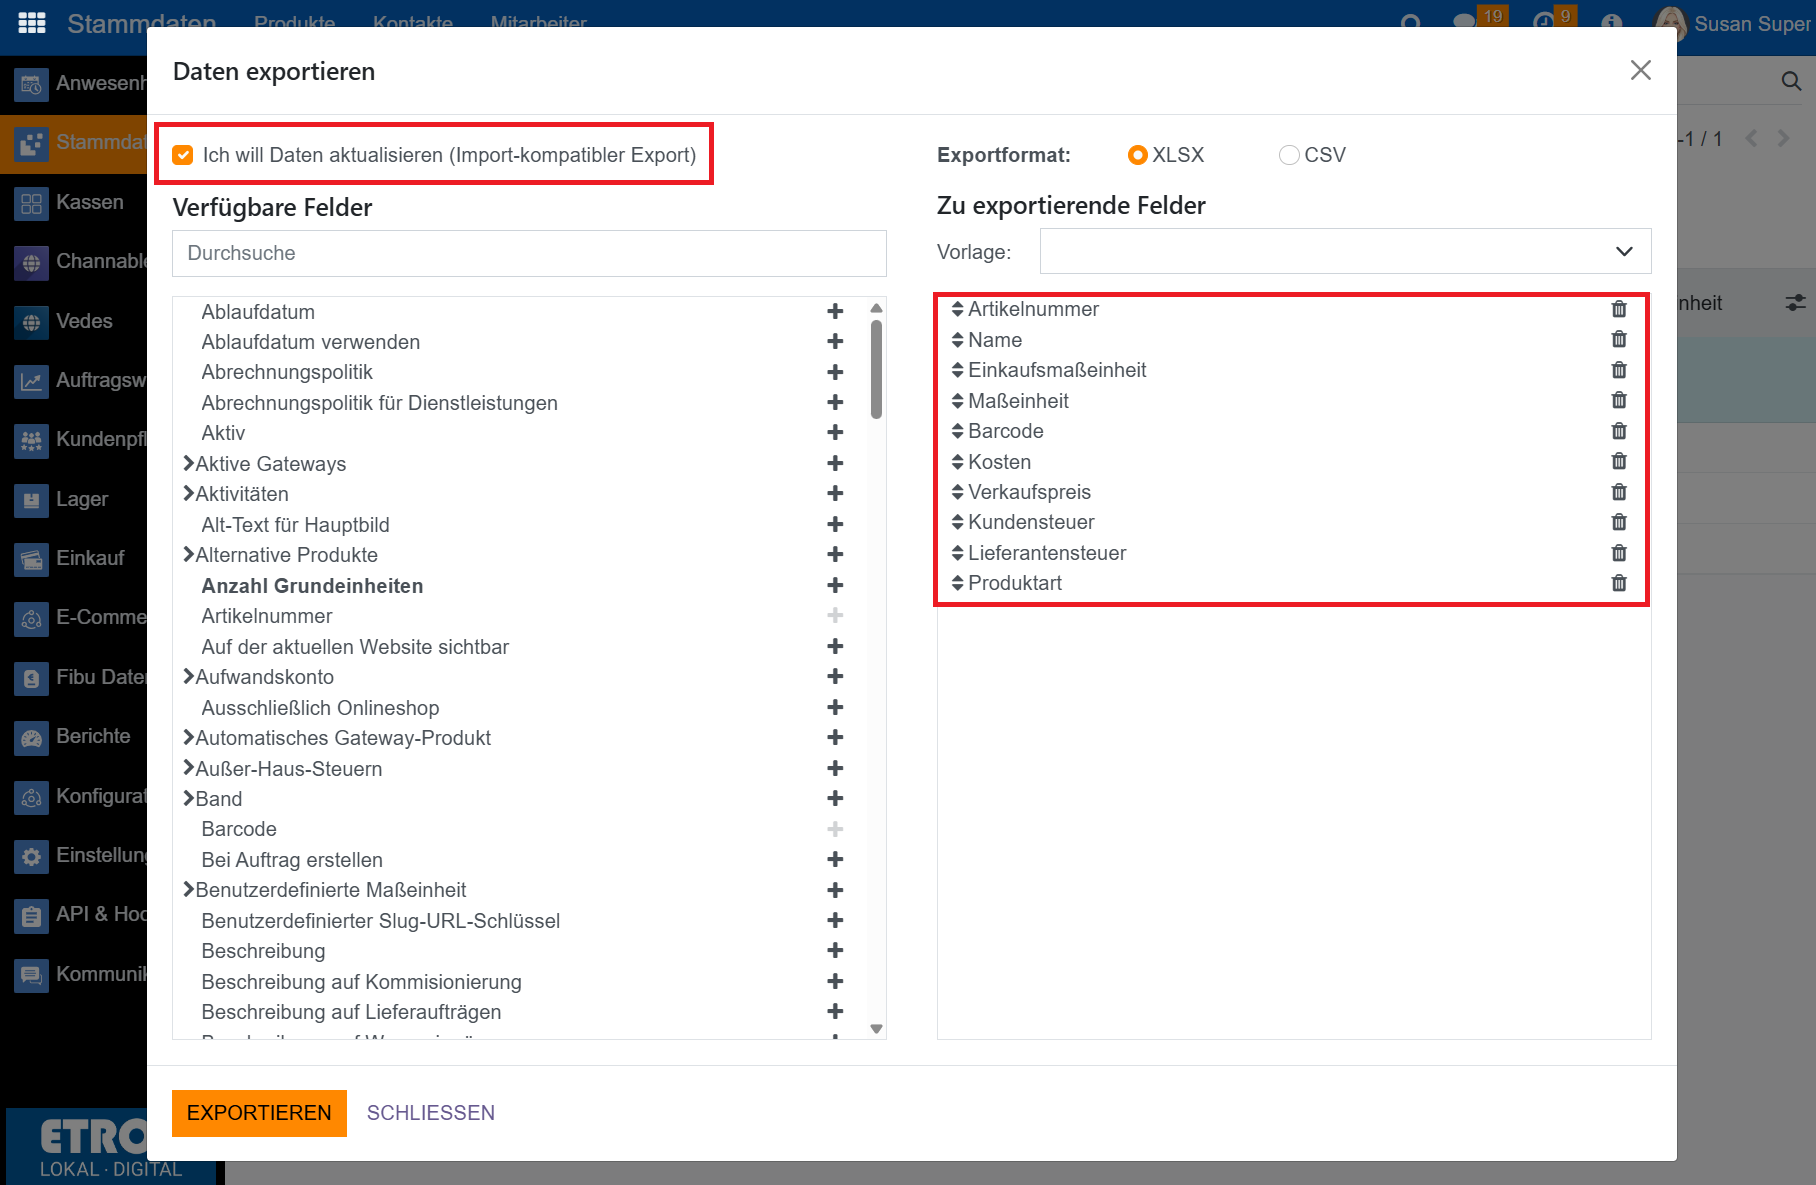Expand the Aufwandskonto tree item

189,677
